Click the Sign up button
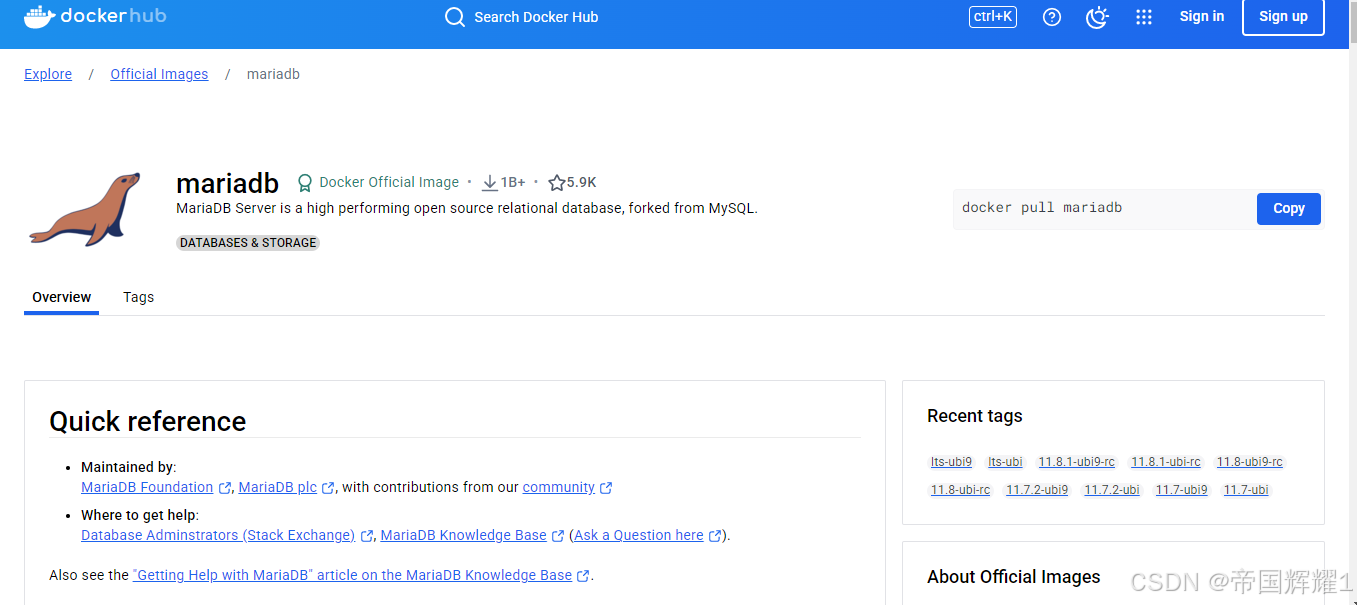 [x=1283, y=16]
